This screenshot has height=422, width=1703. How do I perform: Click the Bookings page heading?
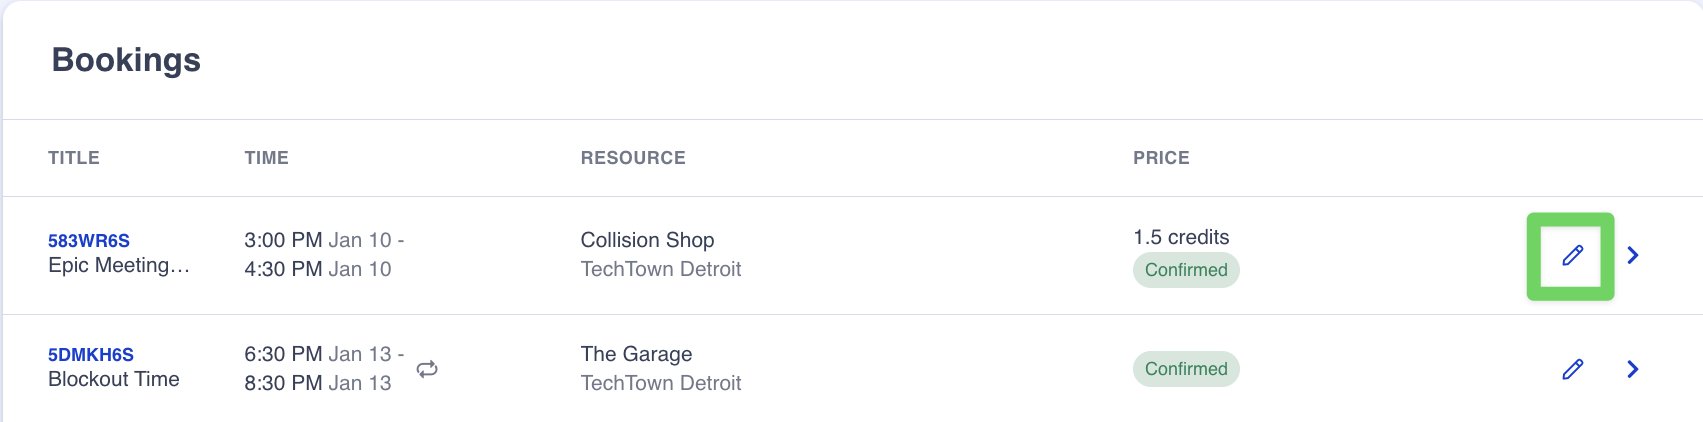126,60
